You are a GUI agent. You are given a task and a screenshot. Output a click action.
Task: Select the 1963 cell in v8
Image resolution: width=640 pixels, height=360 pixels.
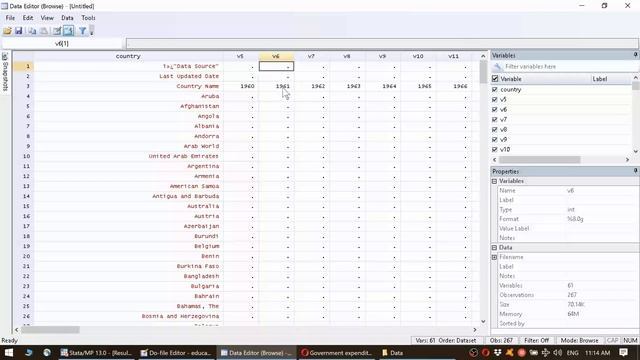[347, 86]
